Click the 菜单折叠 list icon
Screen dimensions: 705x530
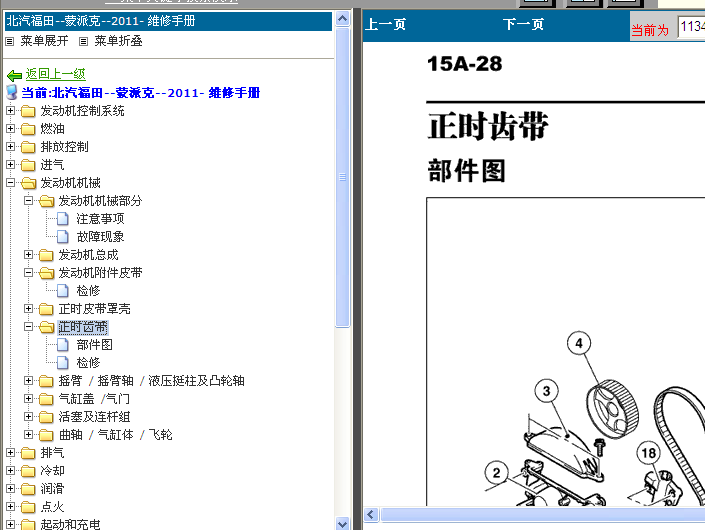[x=83, y=42]
